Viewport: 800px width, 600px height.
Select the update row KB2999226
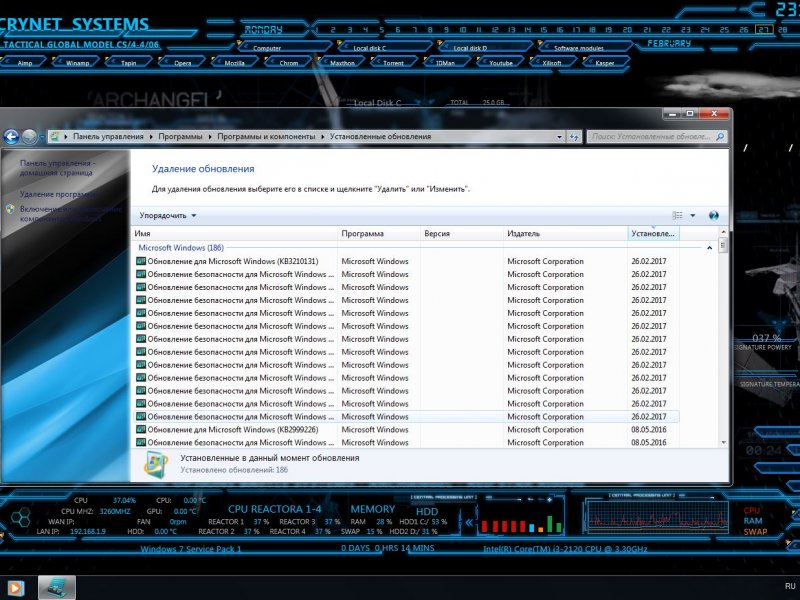point(407,430)
